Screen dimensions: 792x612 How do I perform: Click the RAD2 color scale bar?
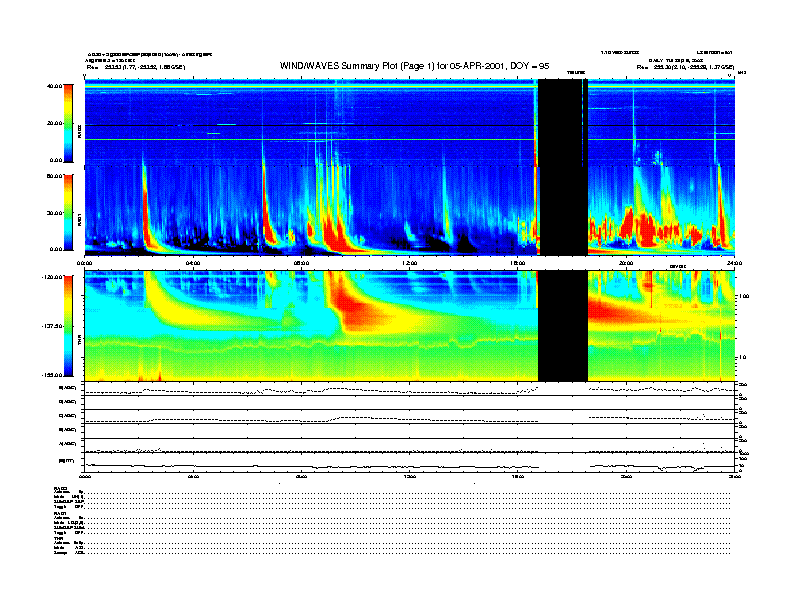point(68,123)
